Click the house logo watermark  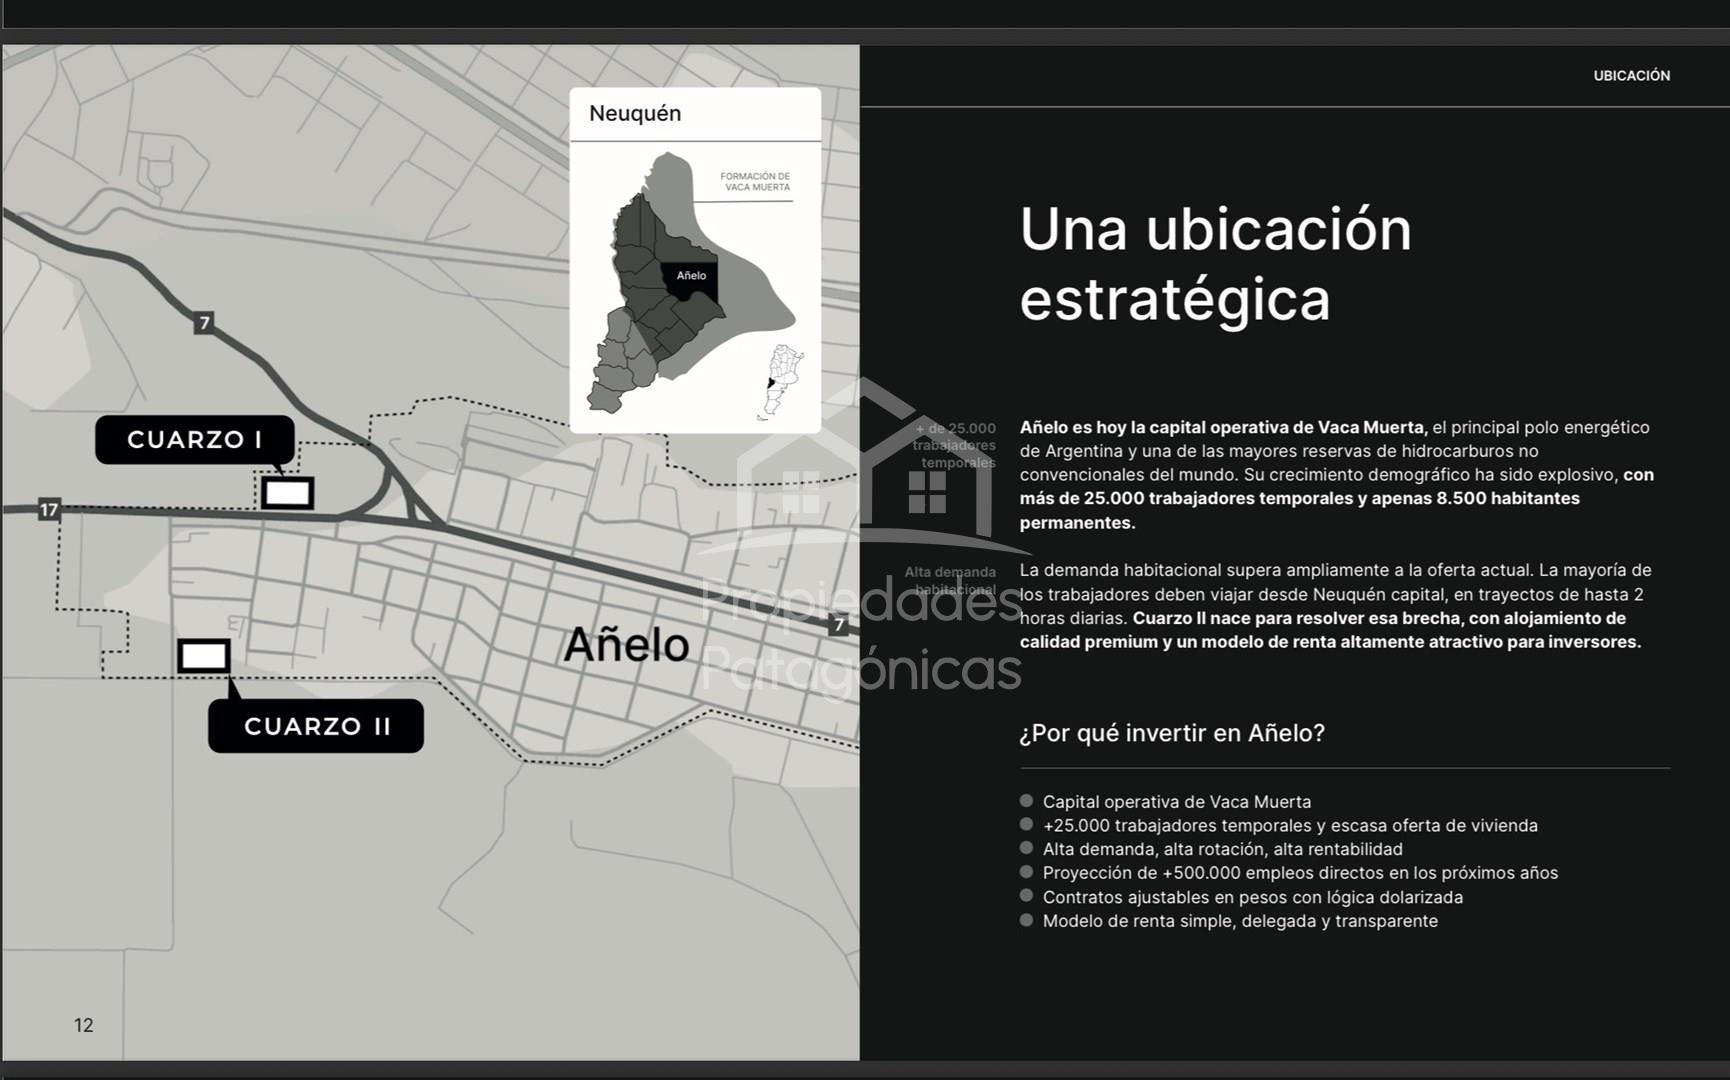click(866, 468)
